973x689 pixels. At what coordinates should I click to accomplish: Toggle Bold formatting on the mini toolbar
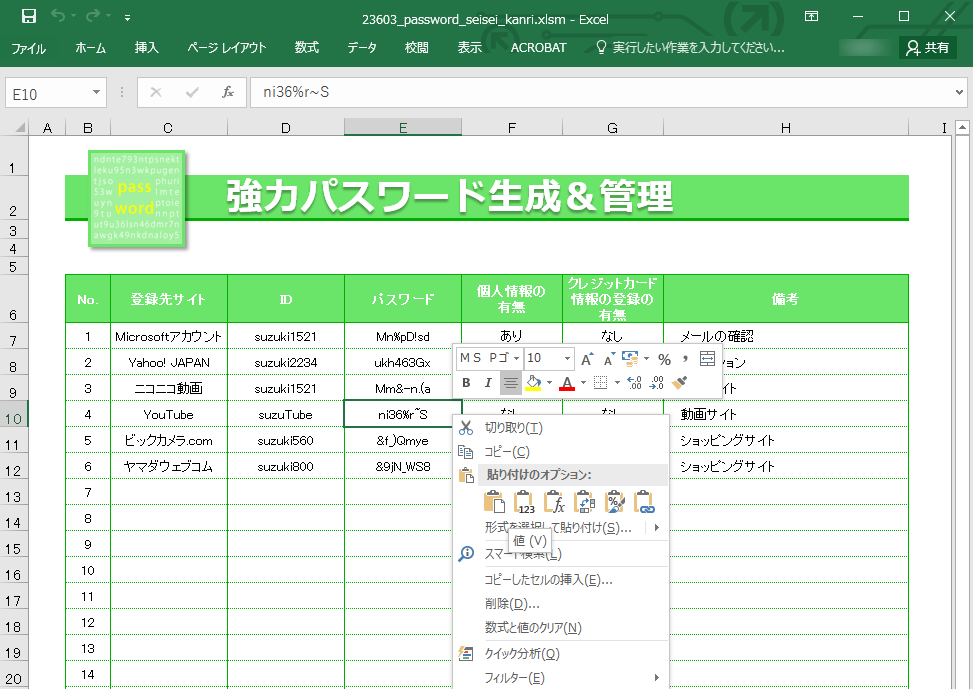[x=467, y=383]
